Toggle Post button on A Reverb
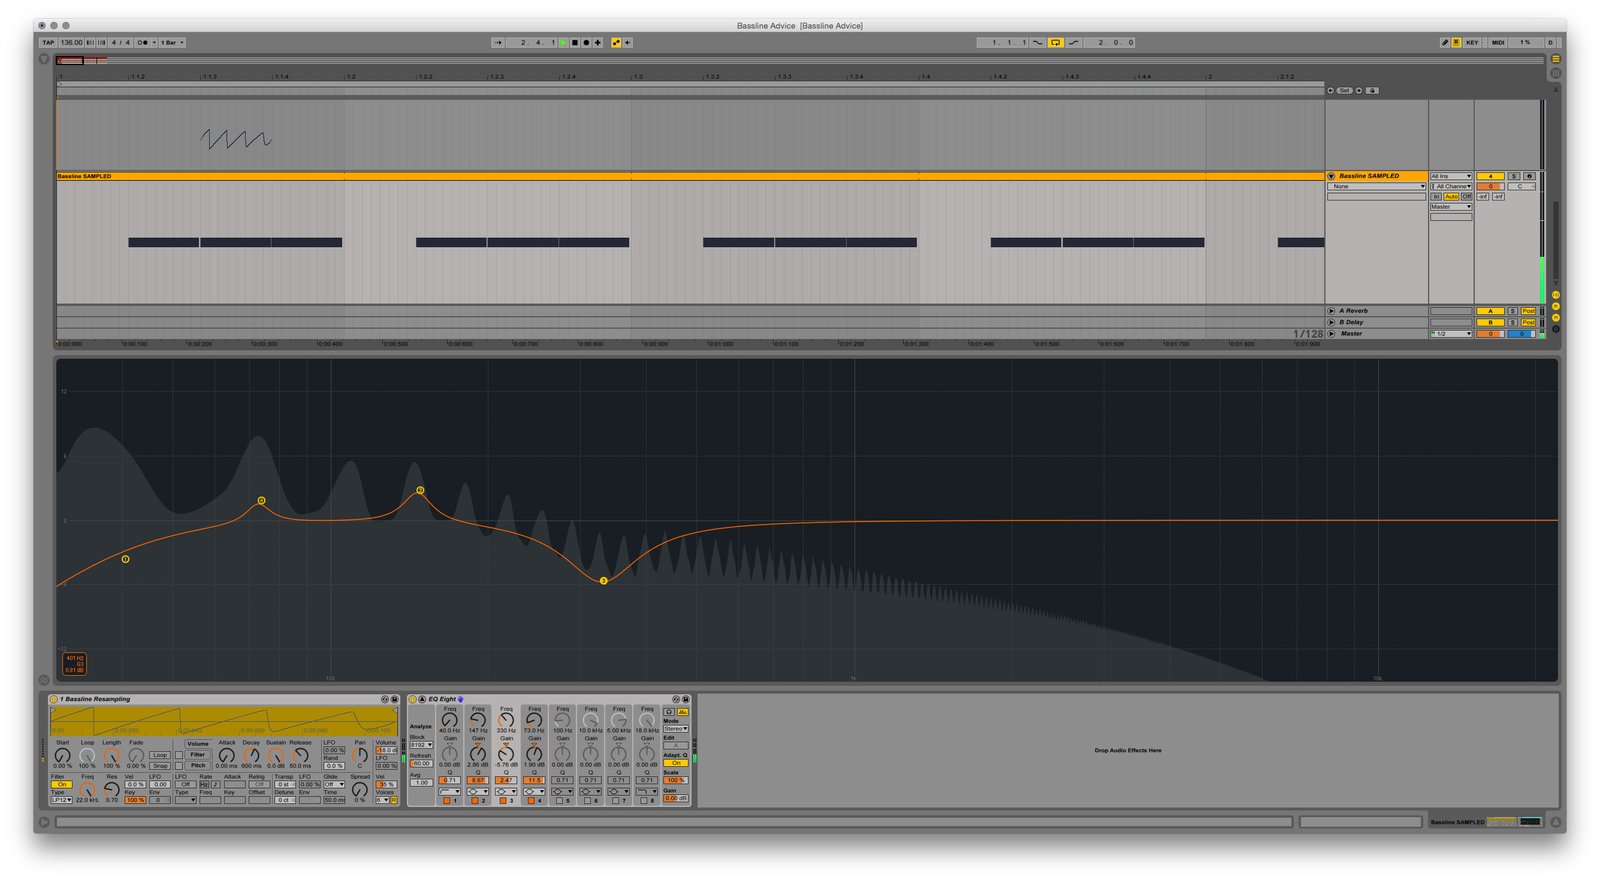1600x881 pixels. [1528, 311]
